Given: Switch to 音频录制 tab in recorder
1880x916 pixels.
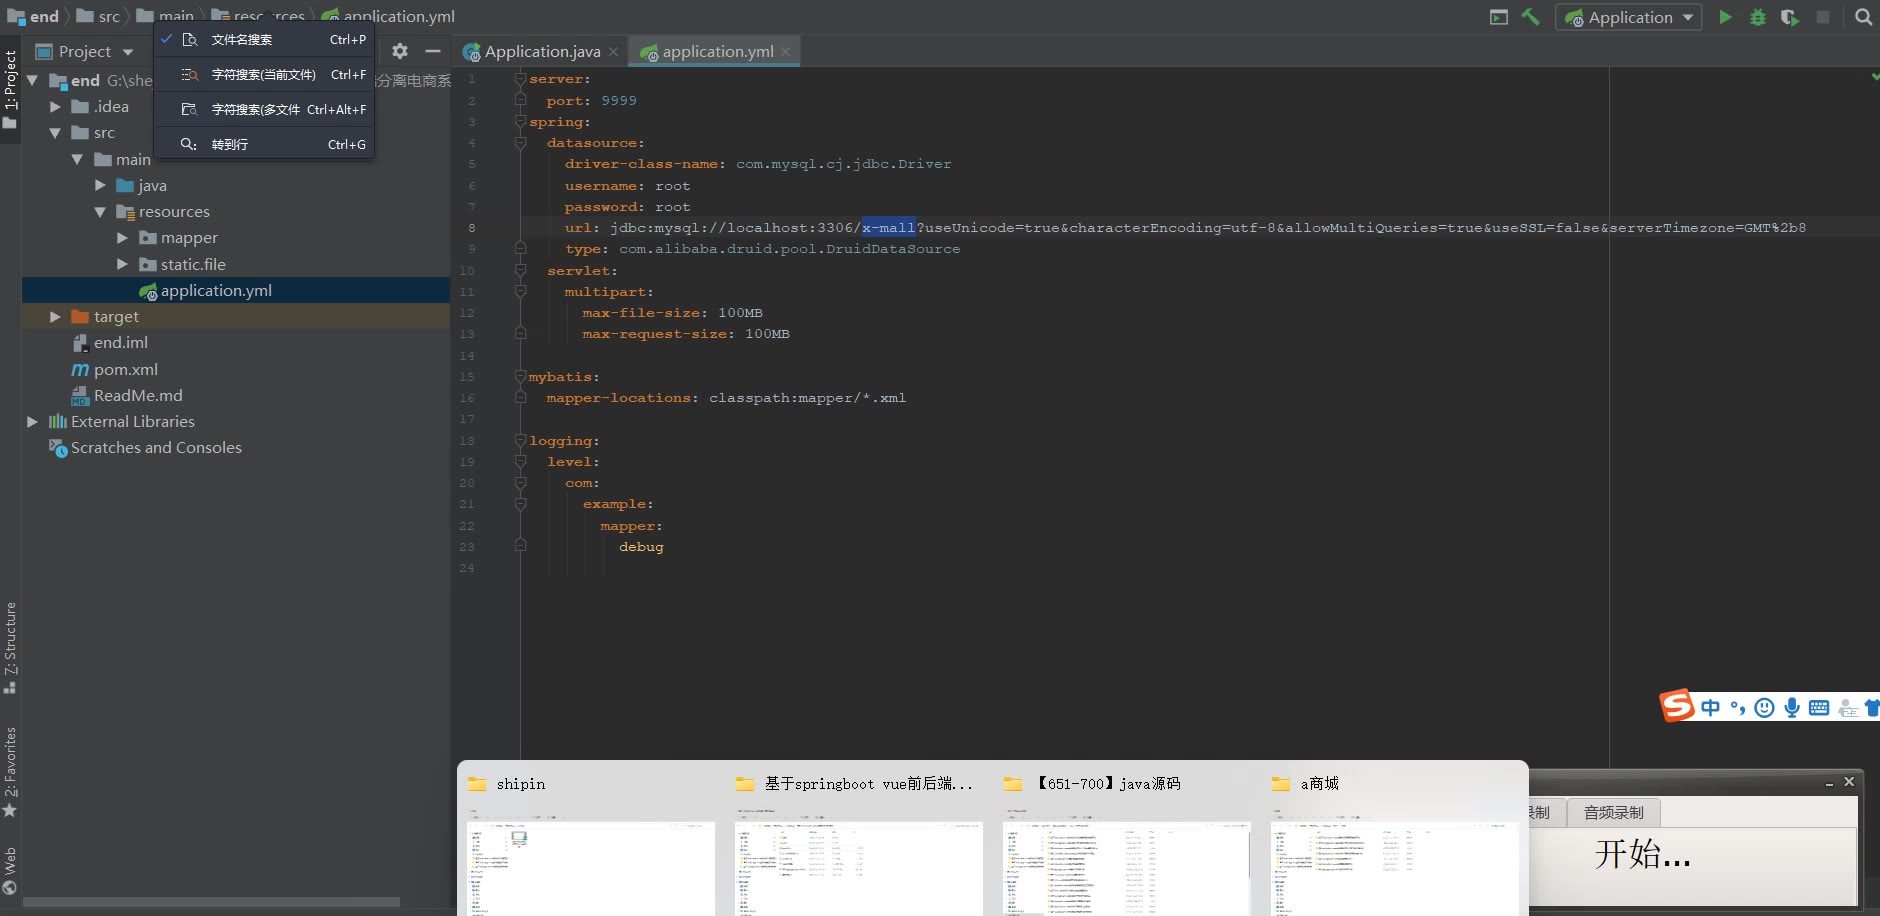Looking at the screenshot, I should [x=1613, y=813].
